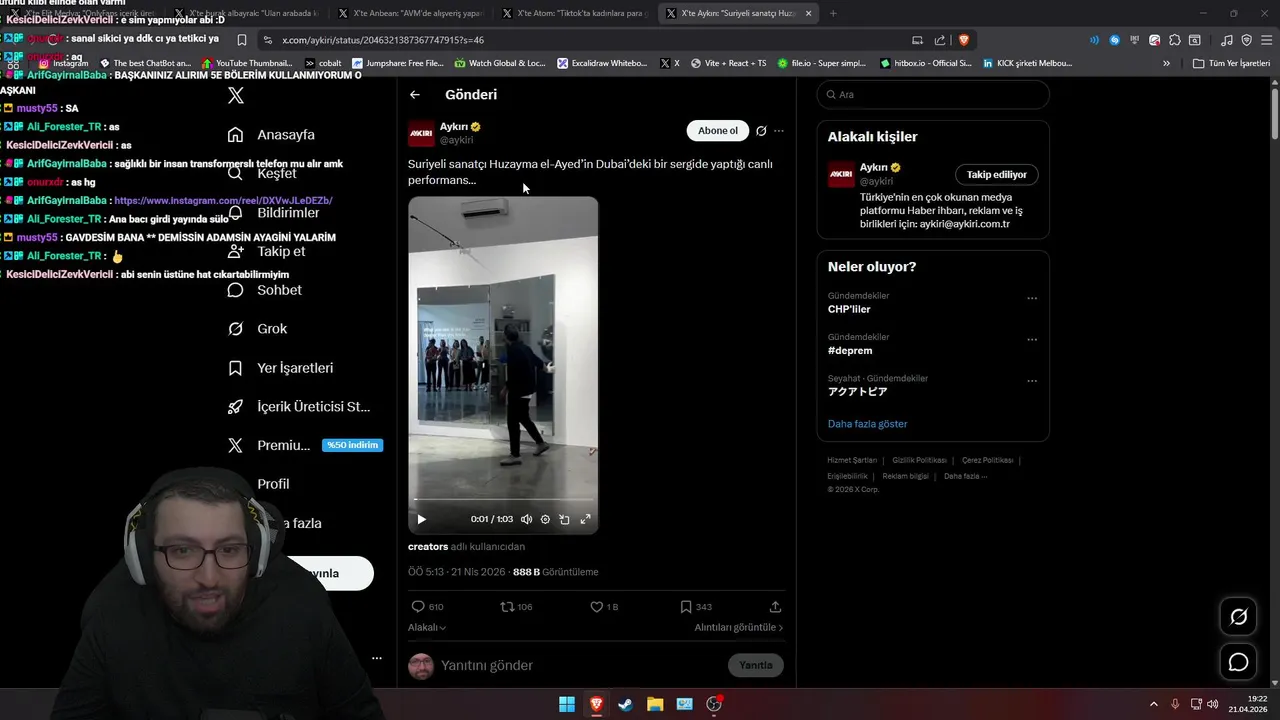This screenshot has height=720, width=1280.
Task: Open floating messages chat button
Action: [x=1238, y=662]
